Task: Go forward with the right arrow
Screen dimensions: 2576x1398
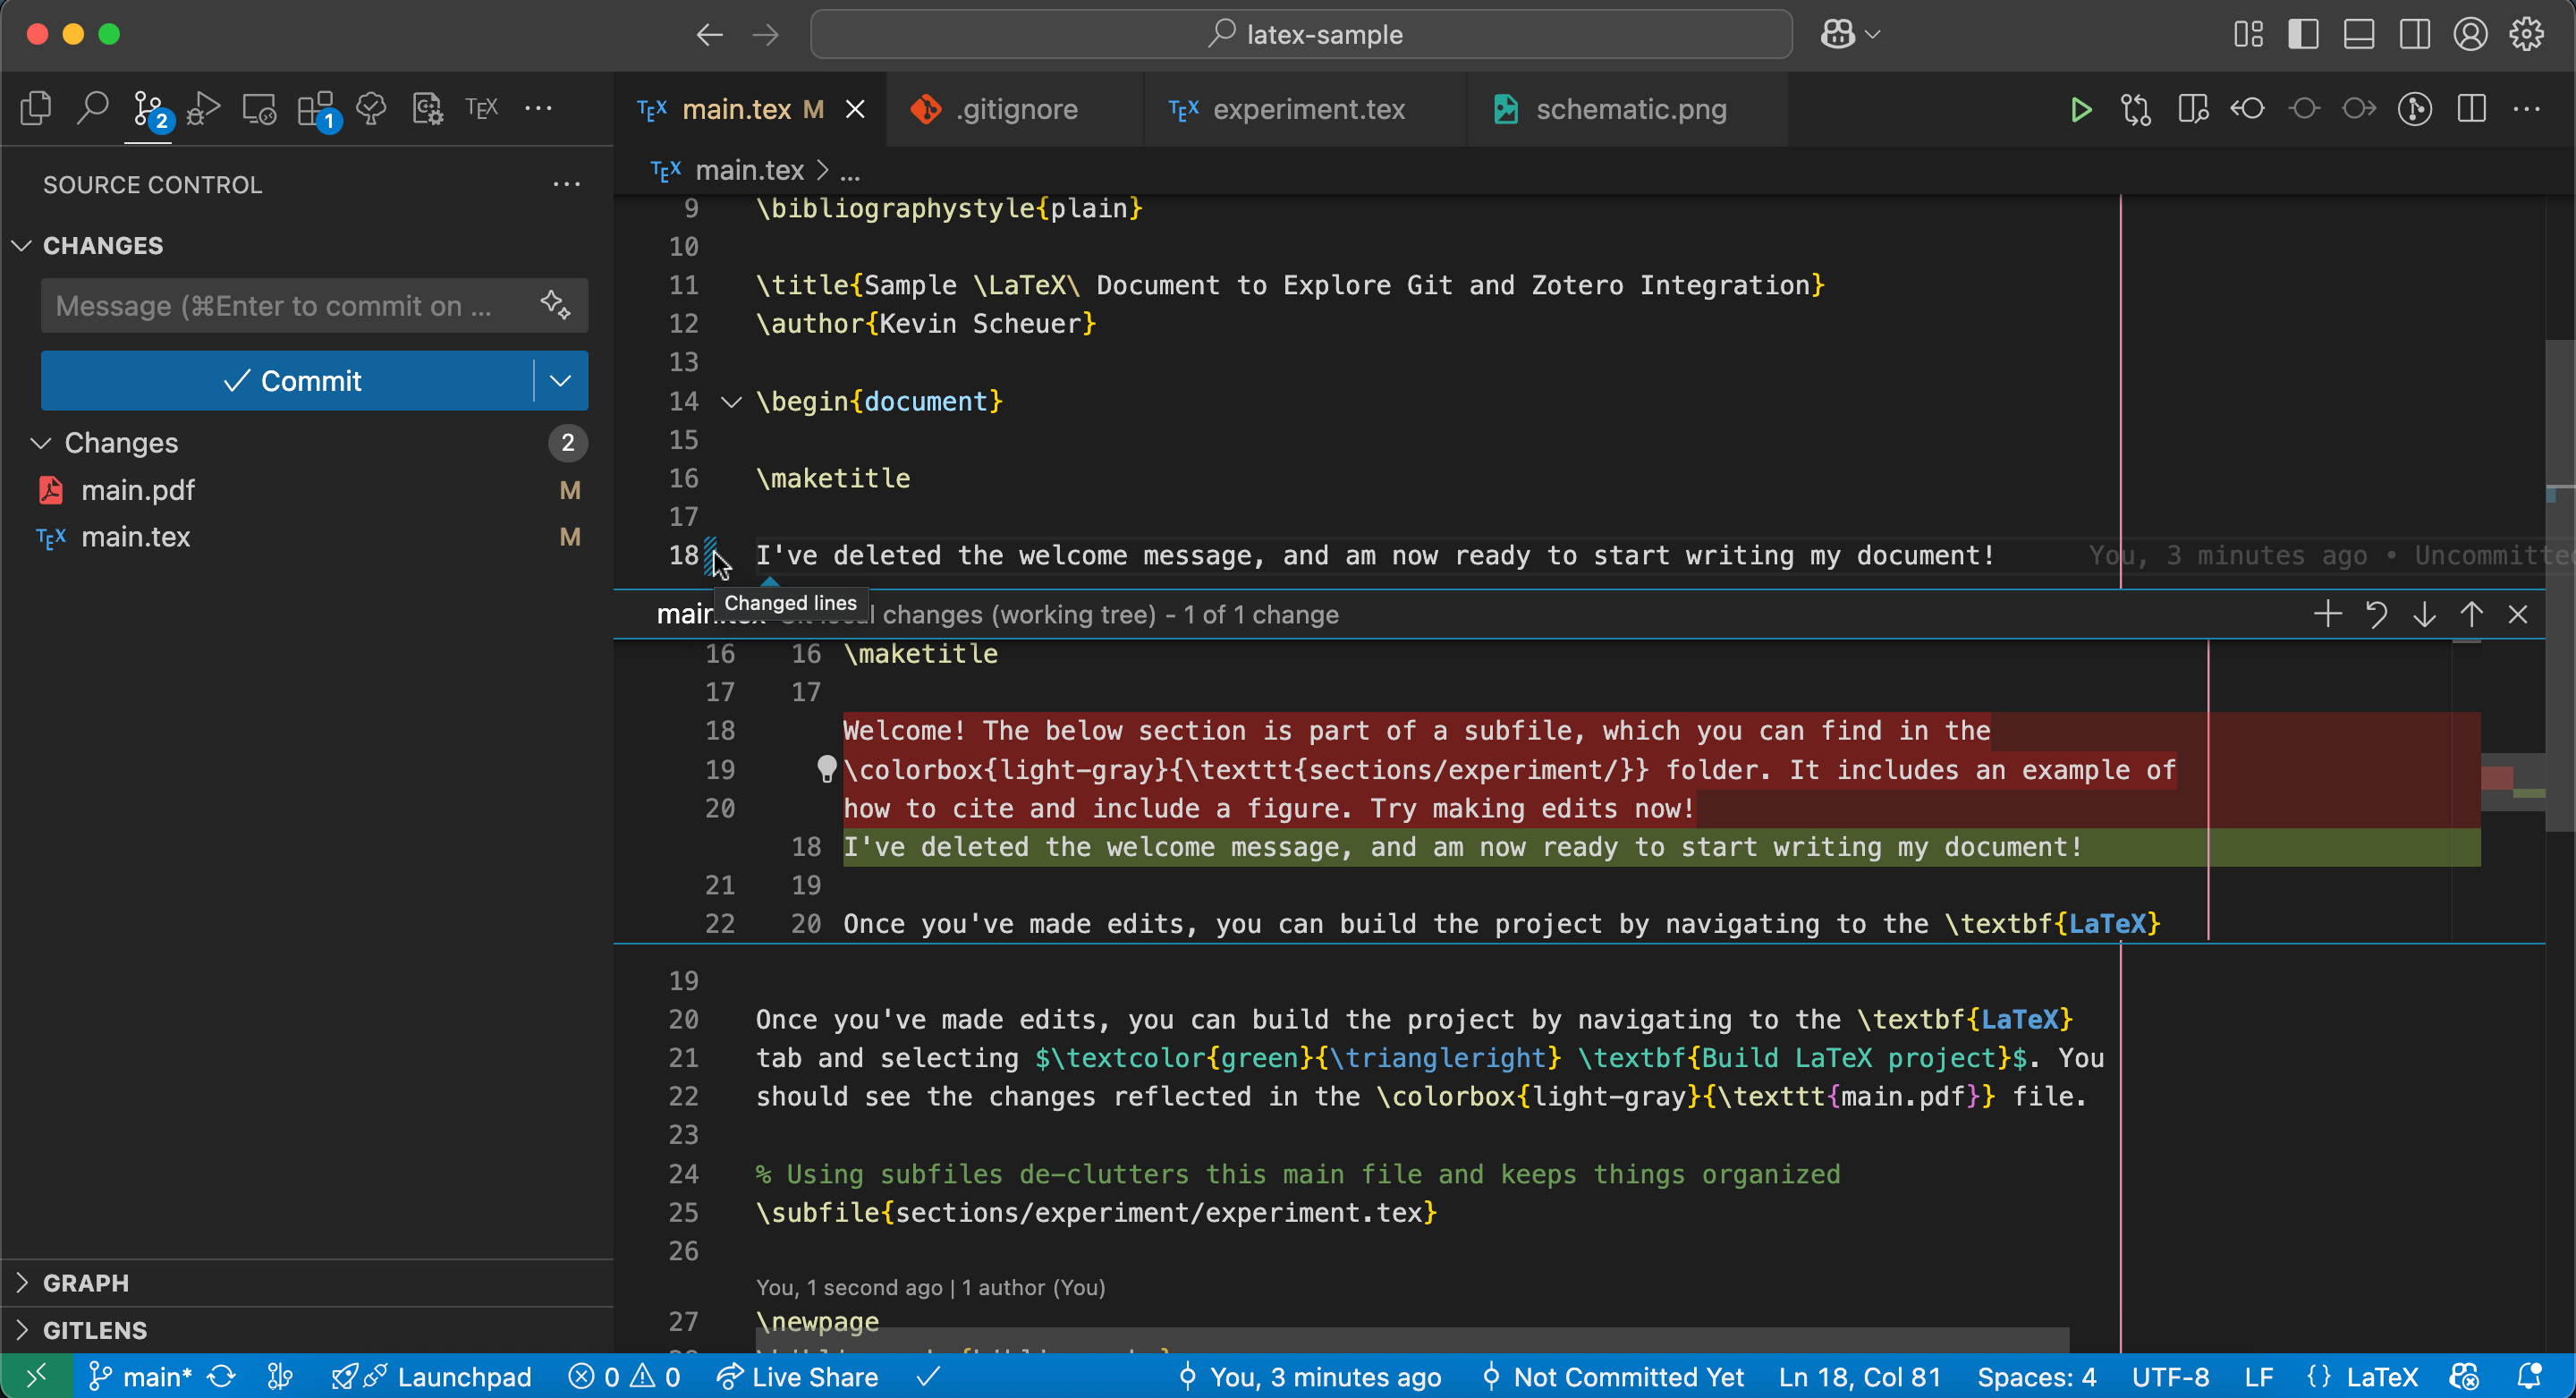Action: [766, 34]
